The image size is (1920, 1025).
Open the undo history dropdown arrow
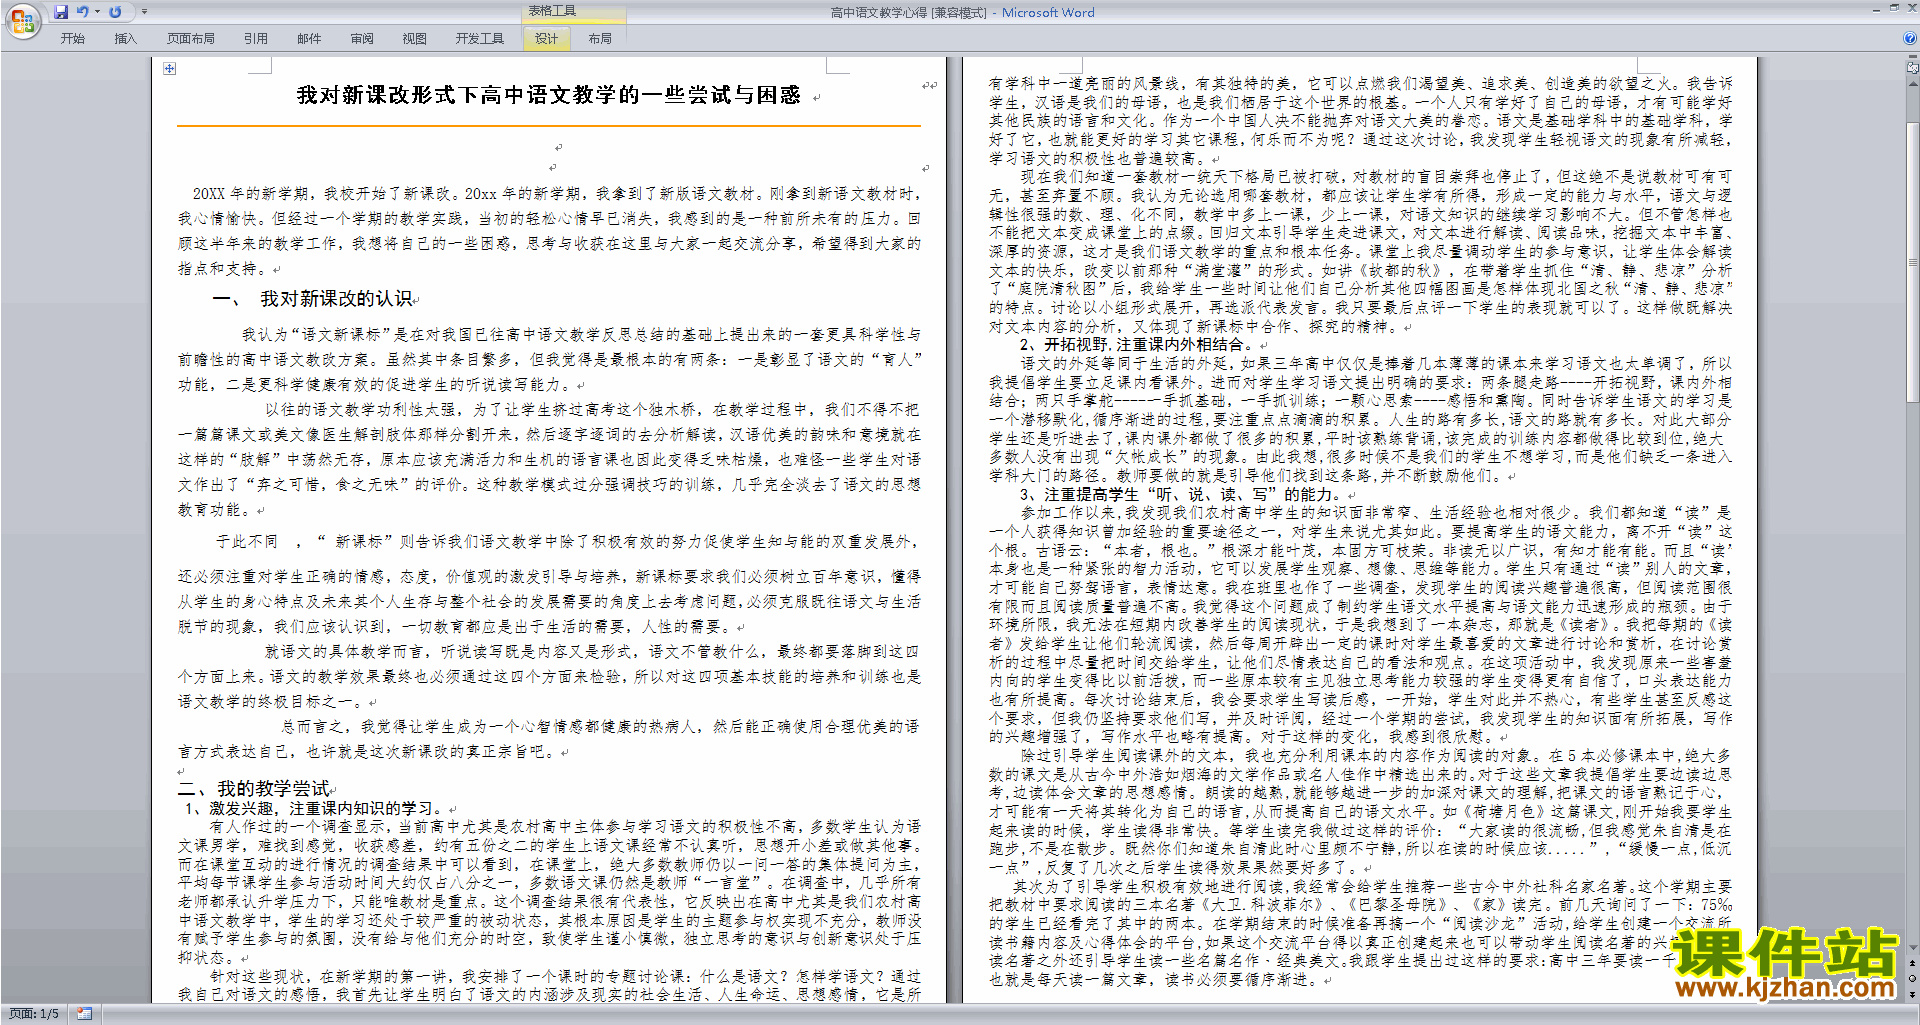point(97,12)
